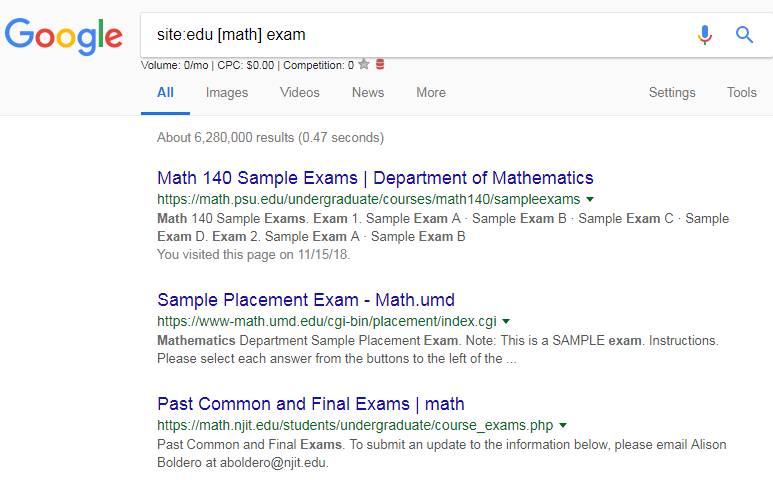Click the "Competition: 0" stat
The image size is (773, 480).
pyautogui.click(x=318, y=65)
